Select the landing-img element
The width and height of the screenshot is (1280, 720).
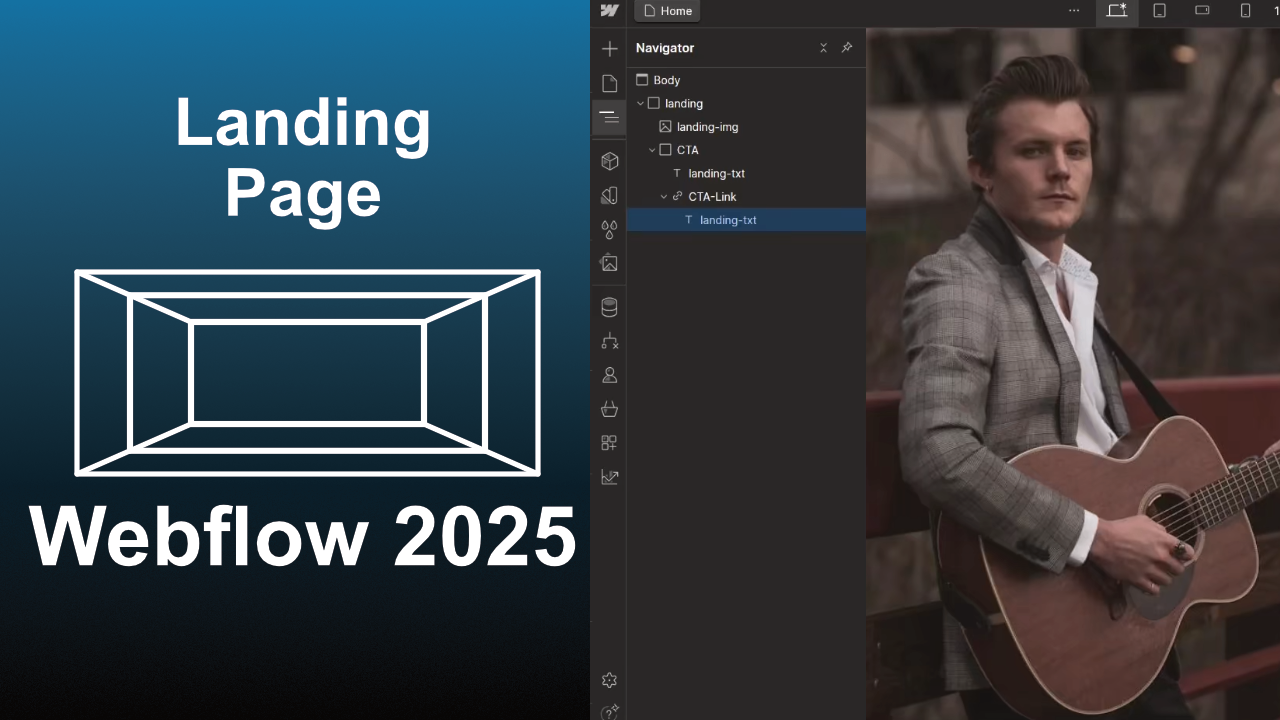click(746, 127)
